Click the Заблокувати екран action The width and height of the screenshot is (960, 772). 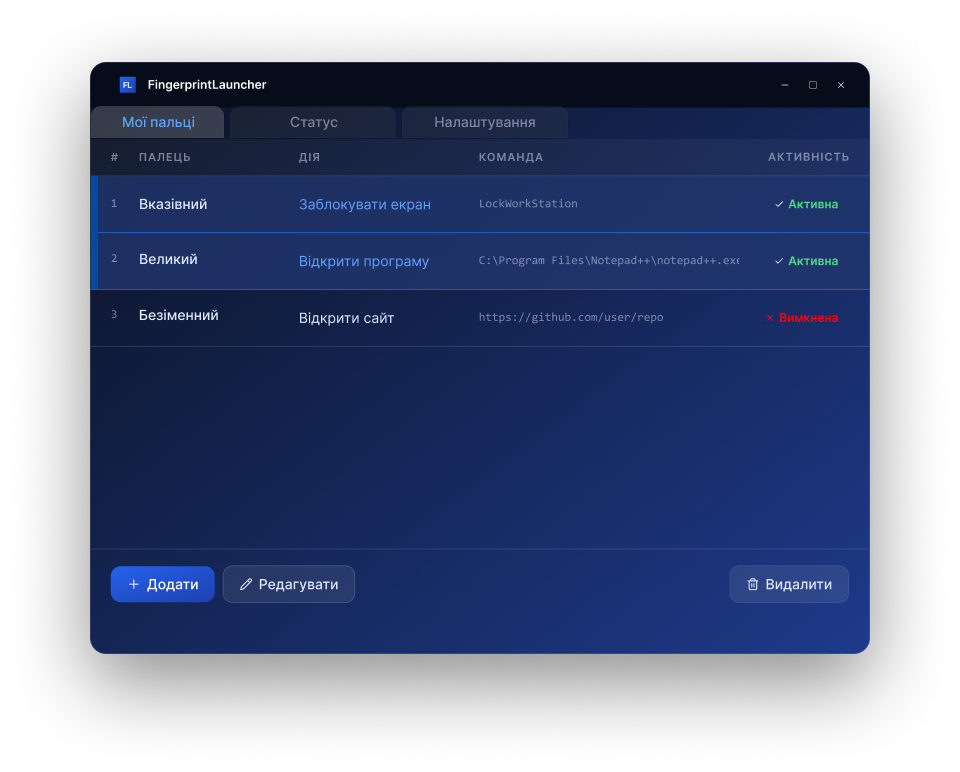coord(365,204)
